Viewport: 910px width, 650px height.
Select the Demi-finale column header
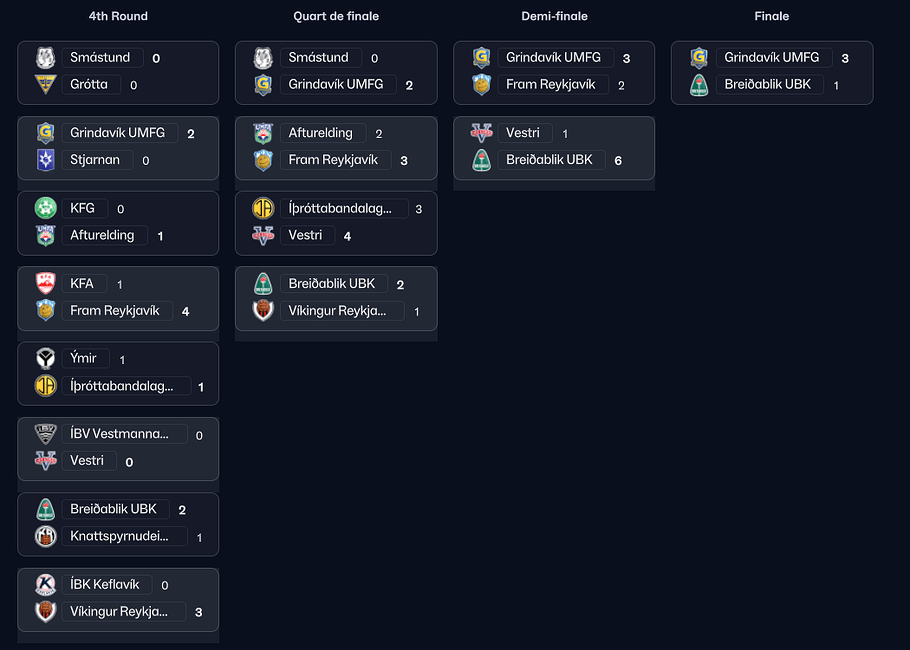554,16
